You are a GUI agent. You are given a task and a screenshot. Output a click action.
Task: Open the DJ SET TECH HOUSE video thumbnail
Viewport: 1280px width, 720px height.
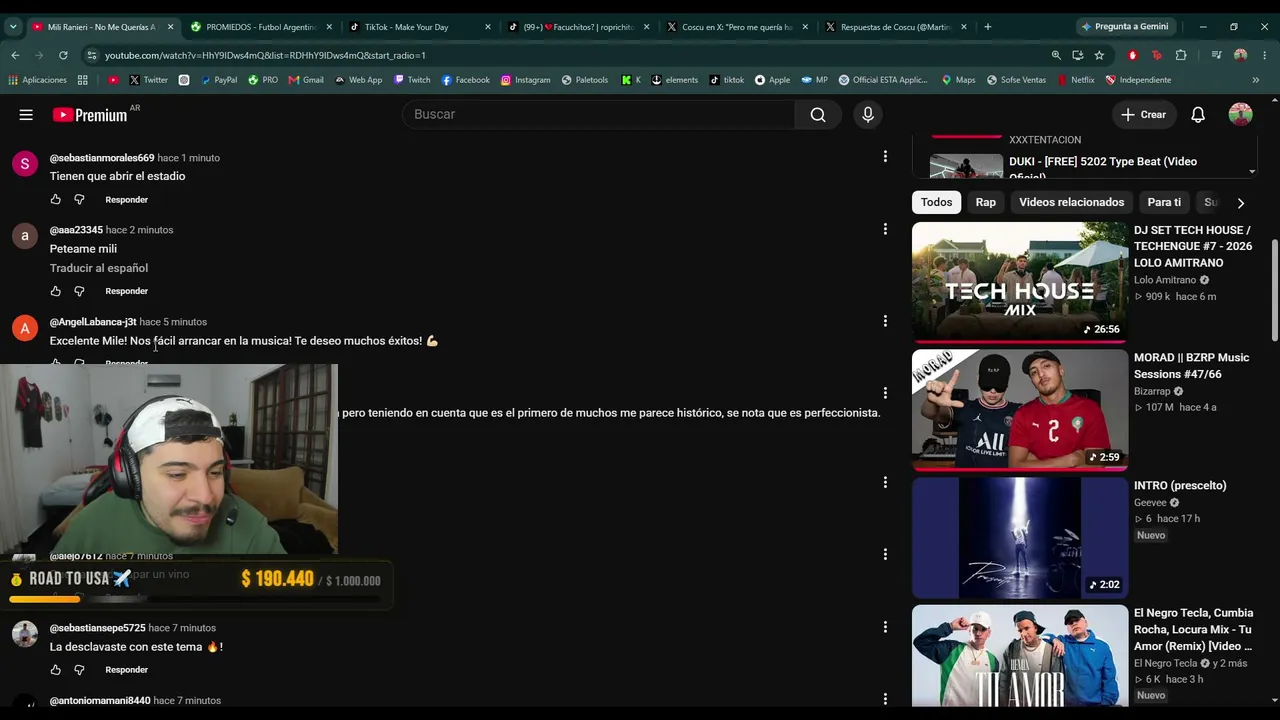[1020, 283]
